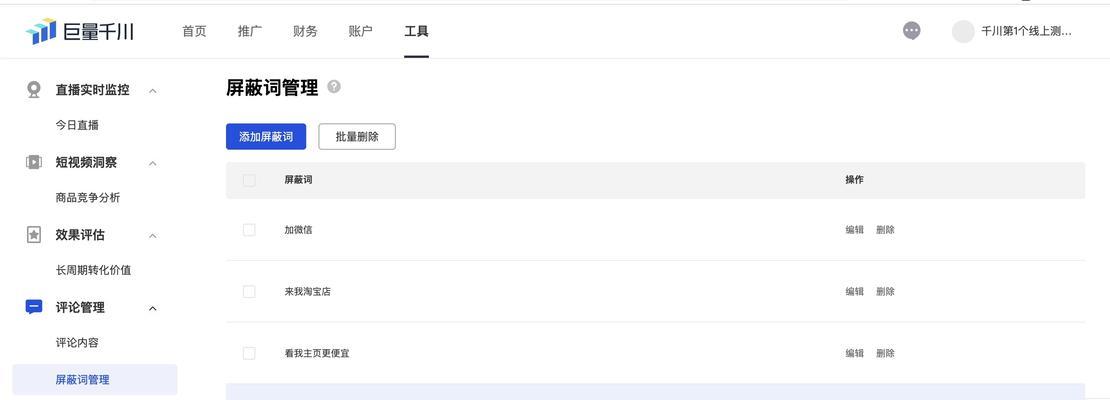Click the 效果评估 star icon
This screenshot has height=400, width=1110.
[x=34, y=235]
